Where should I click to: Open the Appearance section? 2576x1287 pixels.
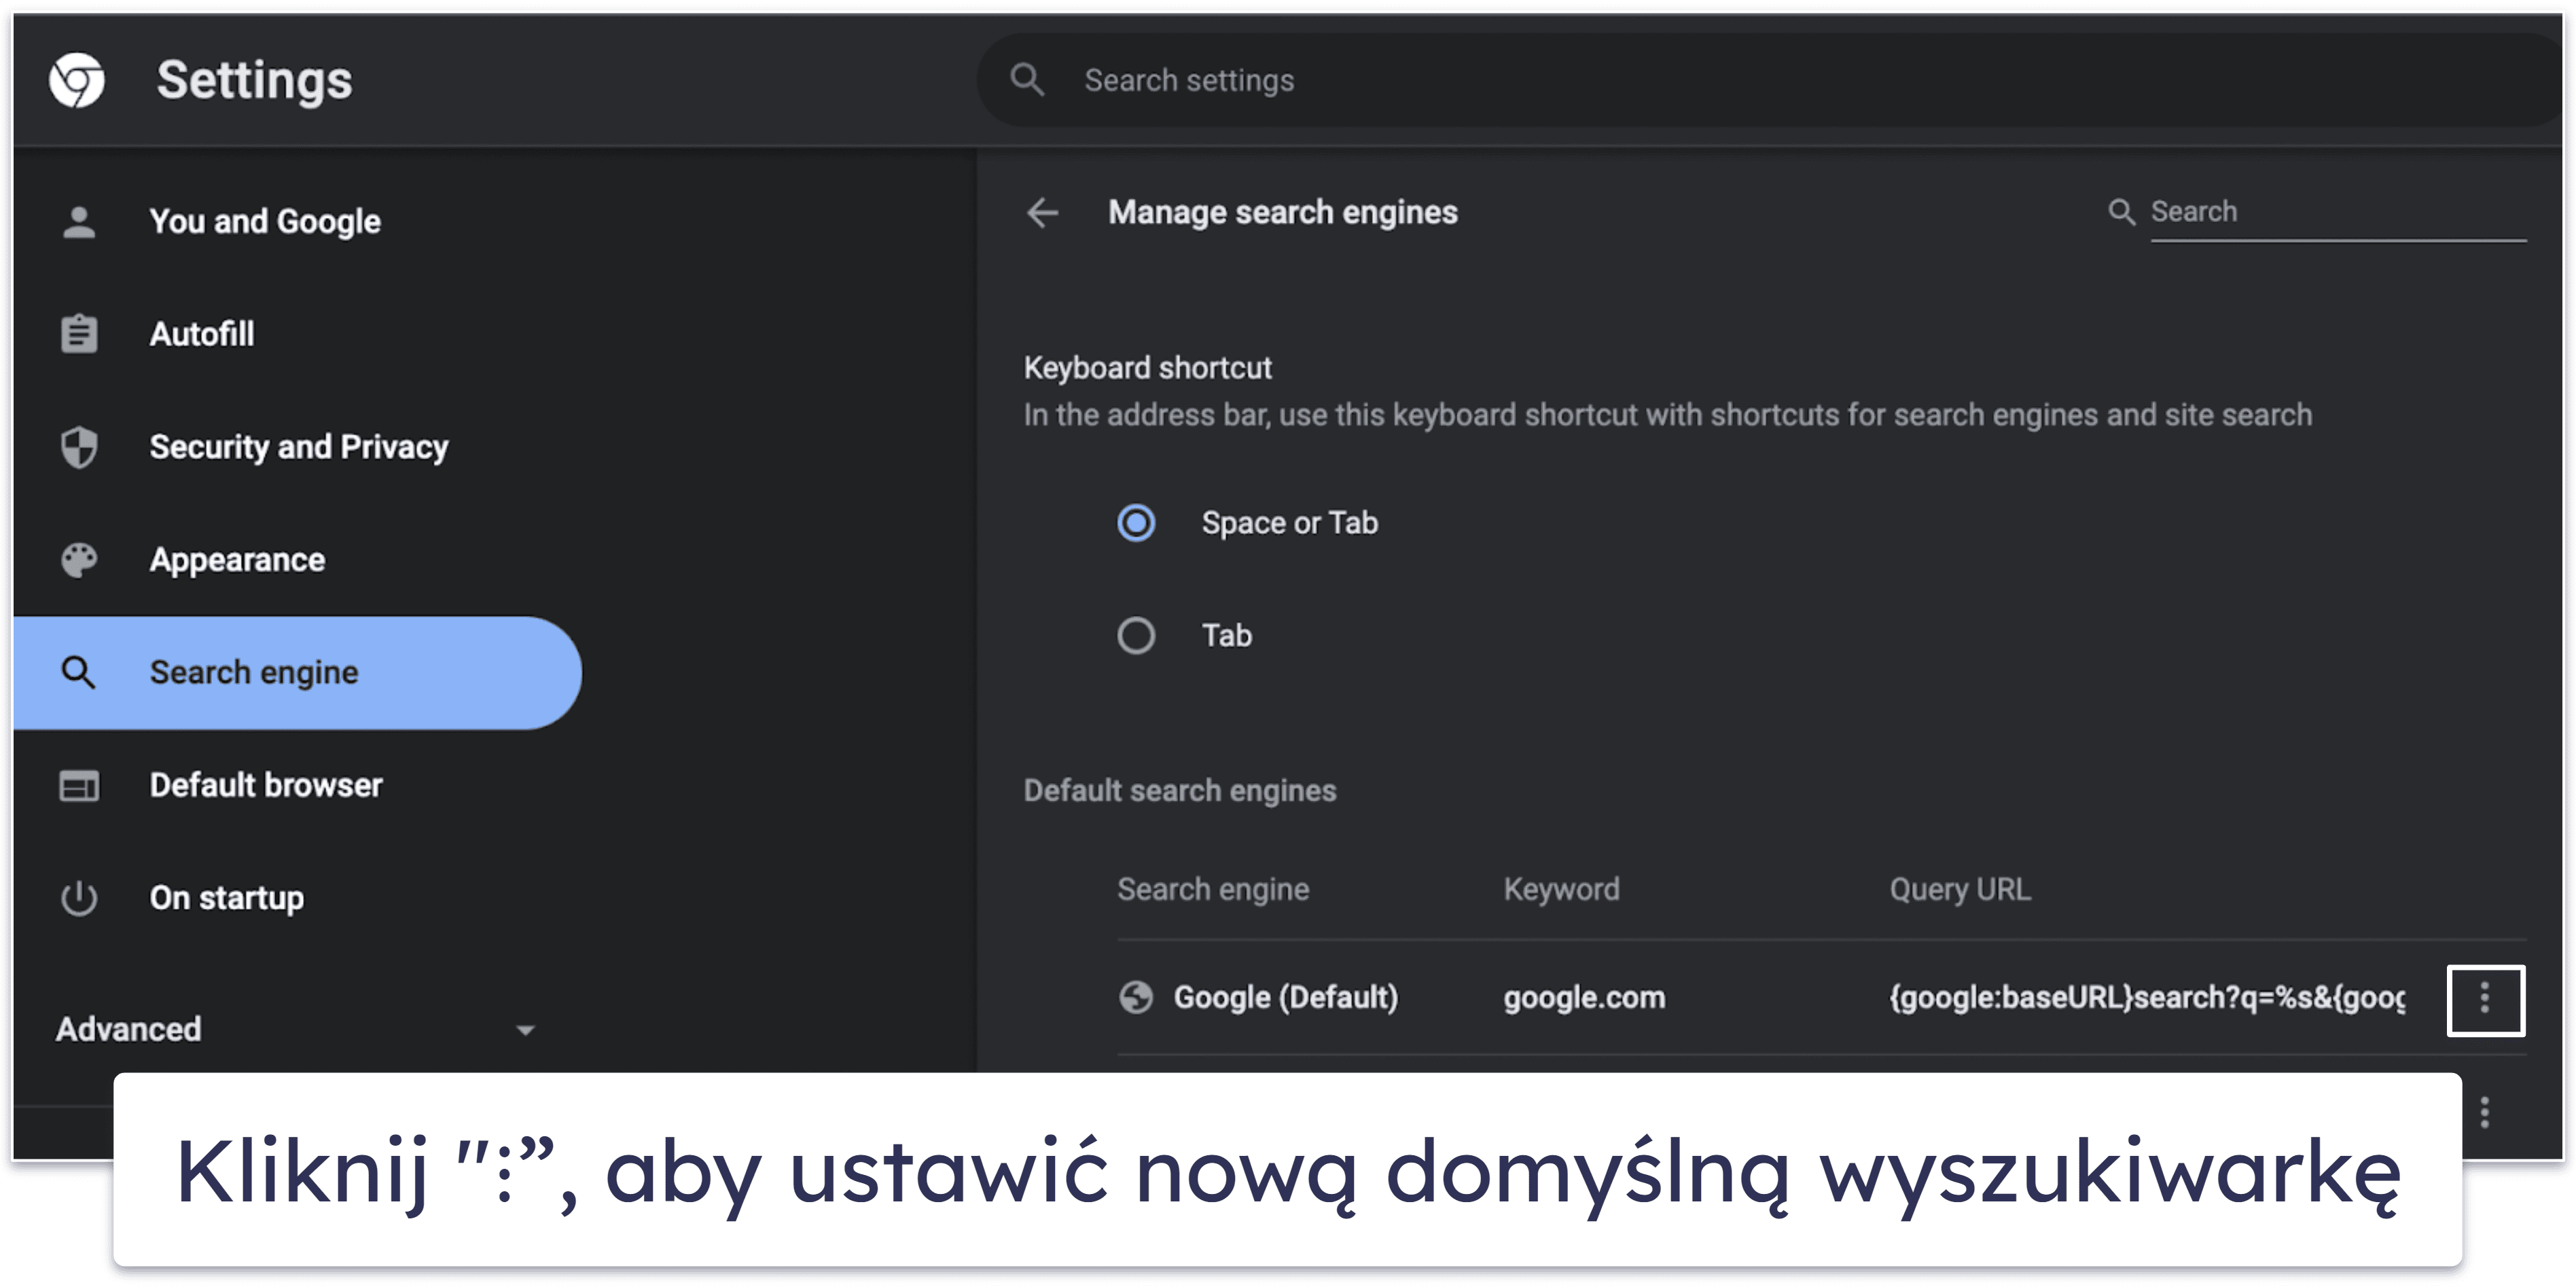pos(298,560)
